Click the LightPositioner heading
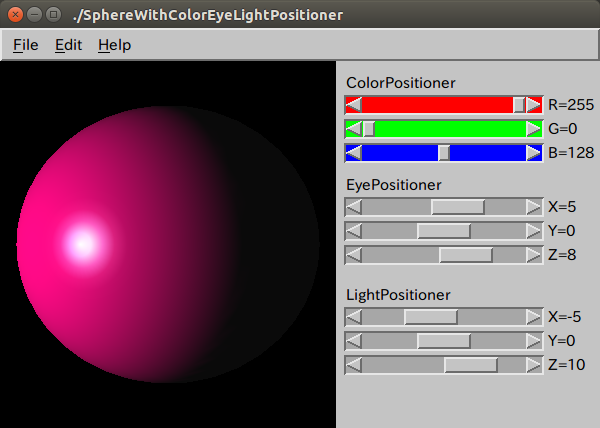The height and width of the screenshot is (428, 600). 398,295
